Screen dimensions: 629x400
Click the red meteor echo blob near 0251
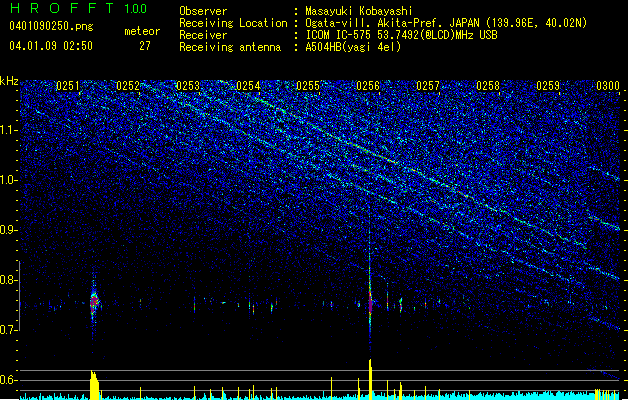[94, 302]
